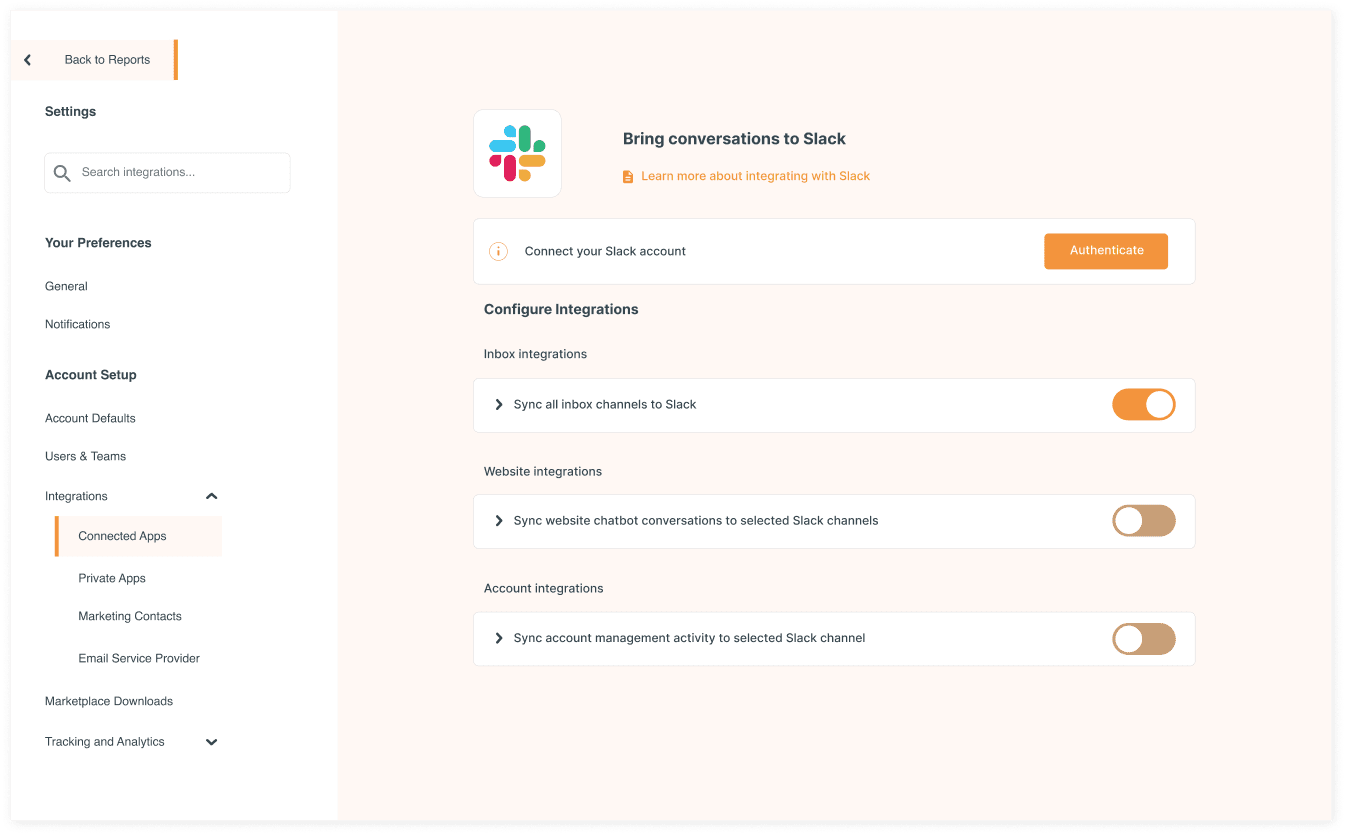Click the Integrations menu label
The width and height of the screenshot is (1346, 835).
click(76, 496)
